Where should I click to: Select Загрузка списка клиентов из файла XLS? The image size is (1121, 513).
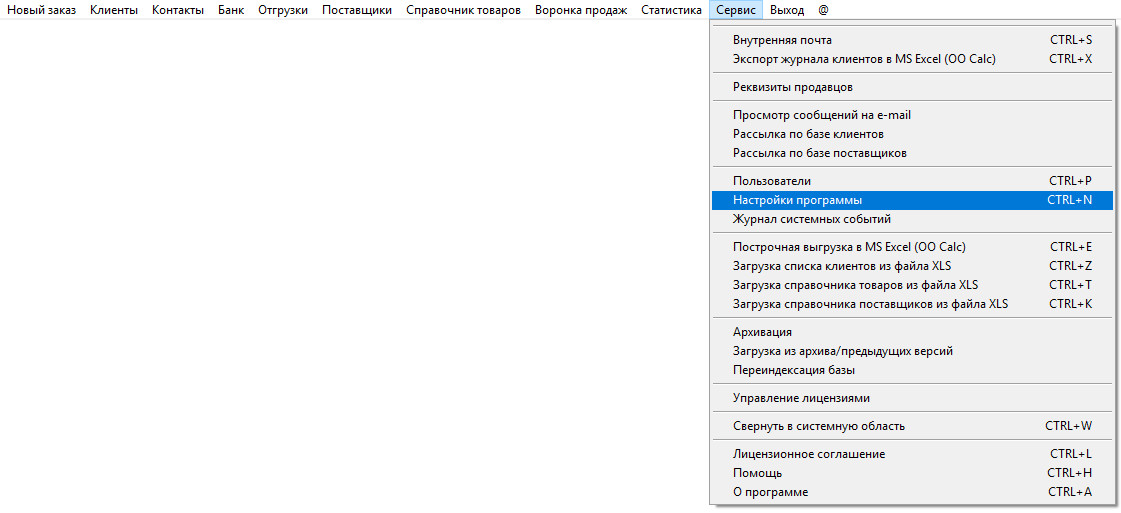pos(842,266)
